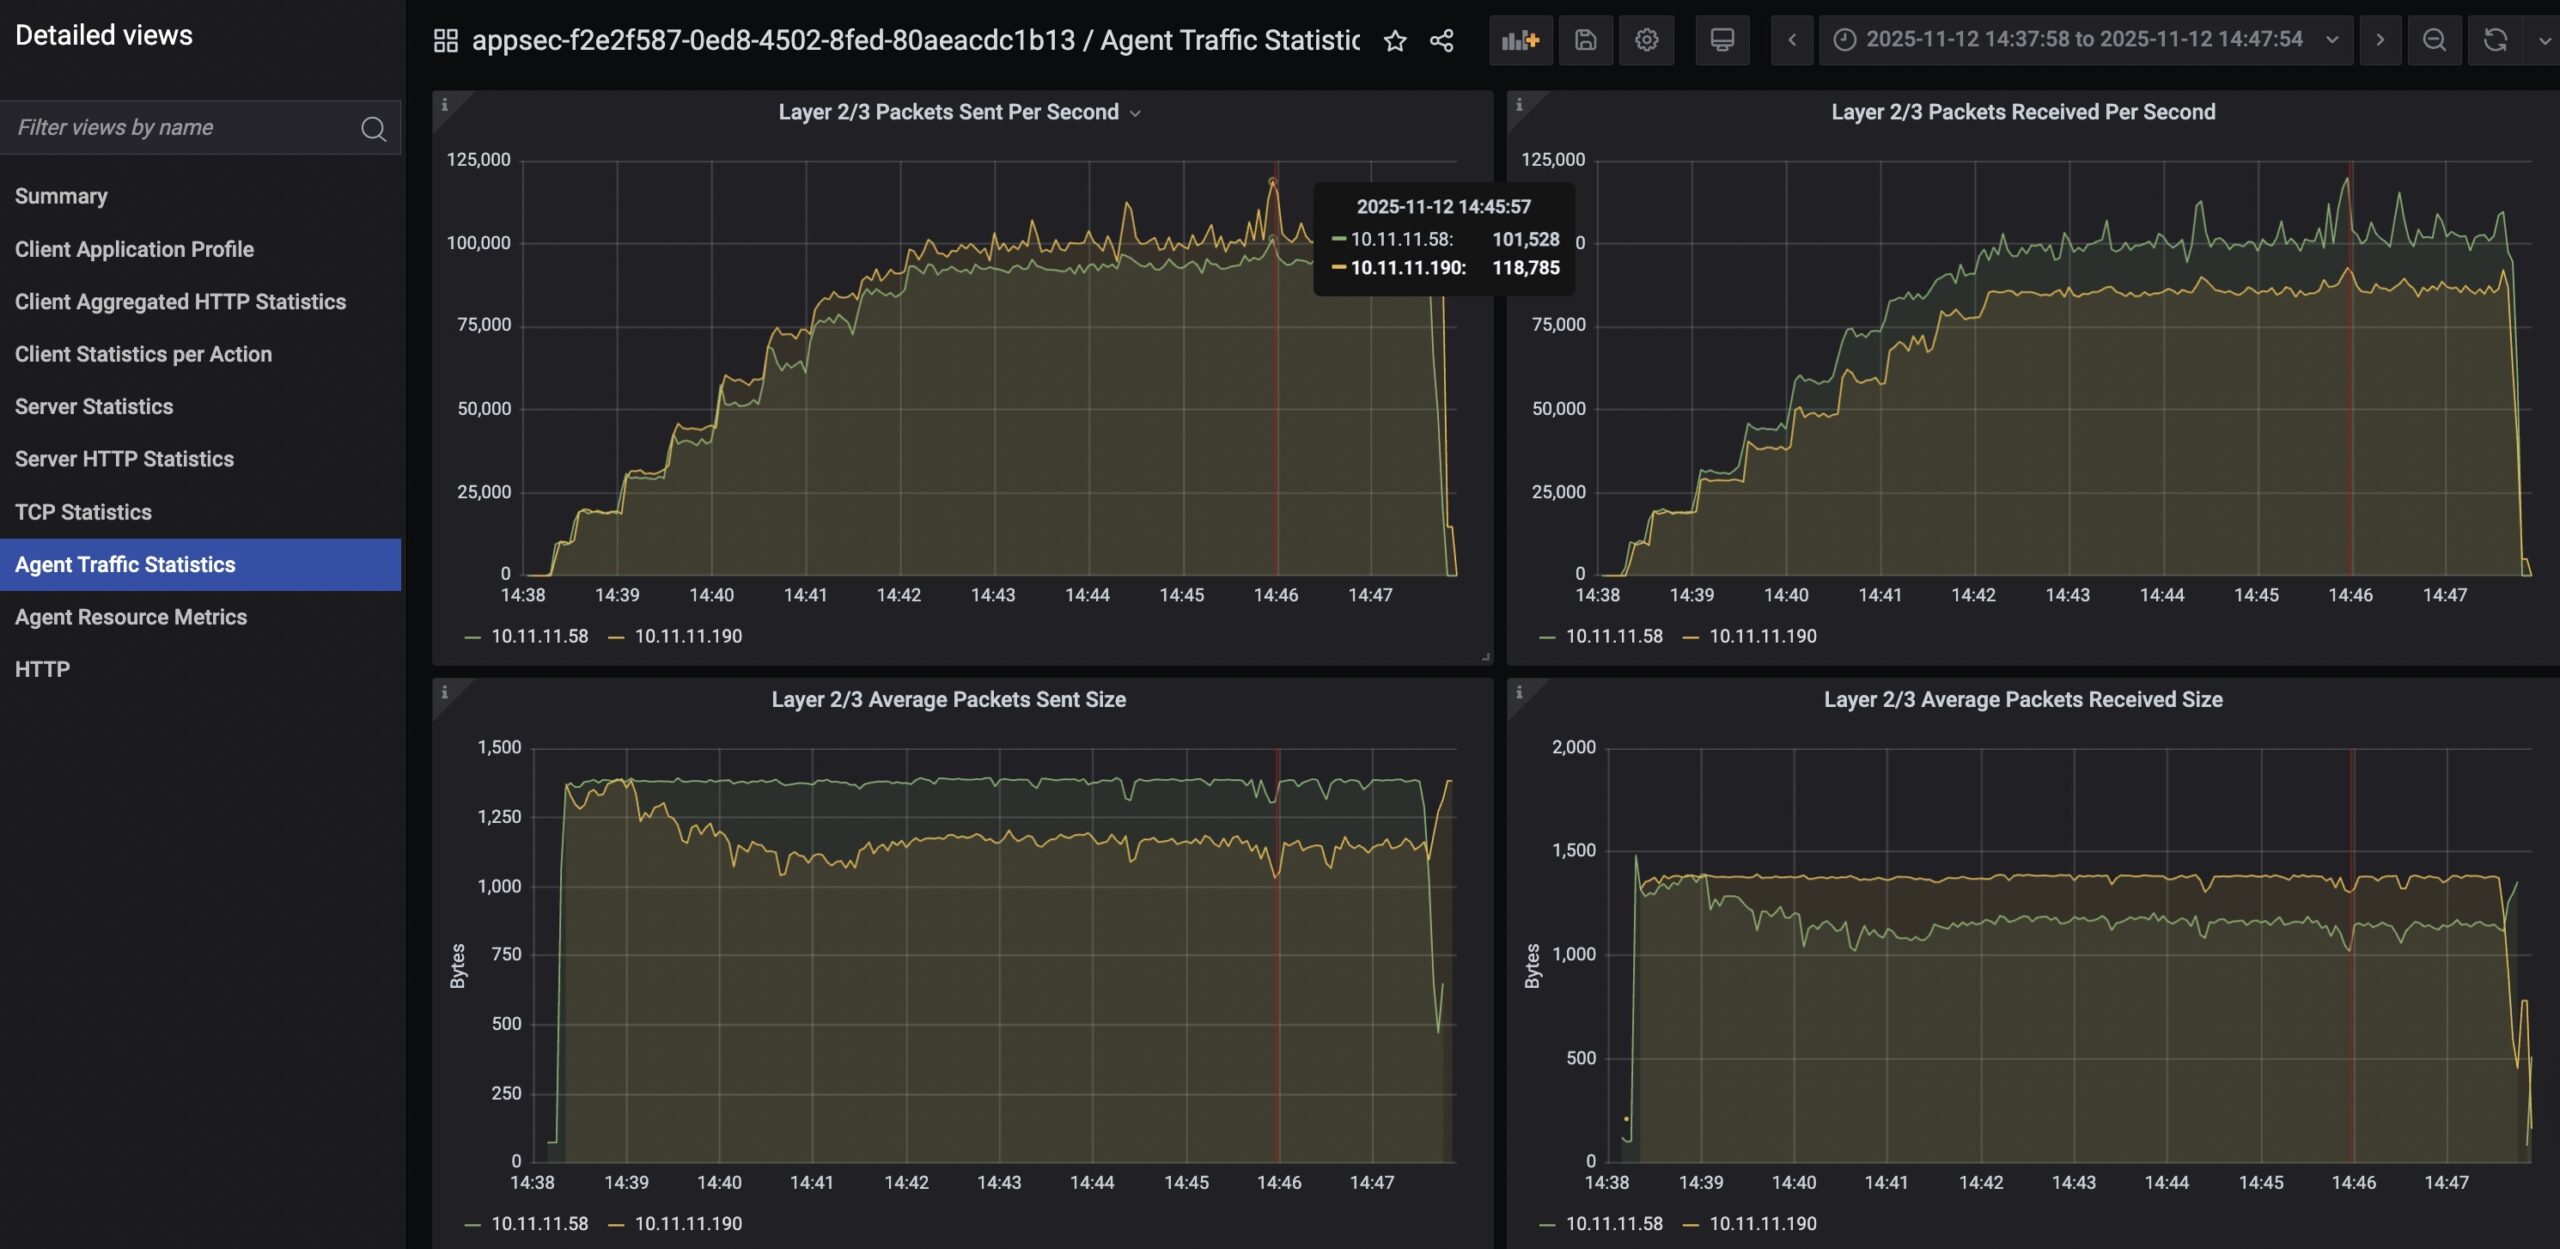Toggle 10.11.11.58 series in Packets Sent legend
This screenshot has height=1249, width=2560.
539,636
